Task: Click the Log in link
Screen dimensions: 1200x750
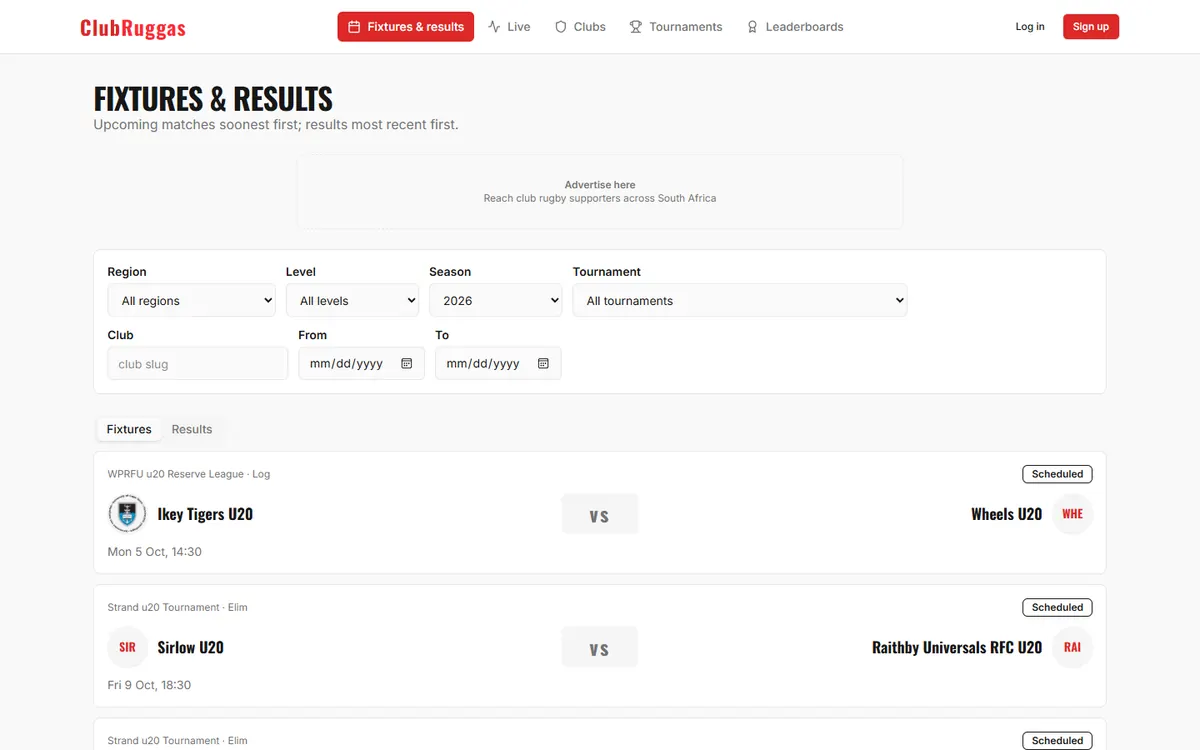Action: click(x=1030, y=27)
